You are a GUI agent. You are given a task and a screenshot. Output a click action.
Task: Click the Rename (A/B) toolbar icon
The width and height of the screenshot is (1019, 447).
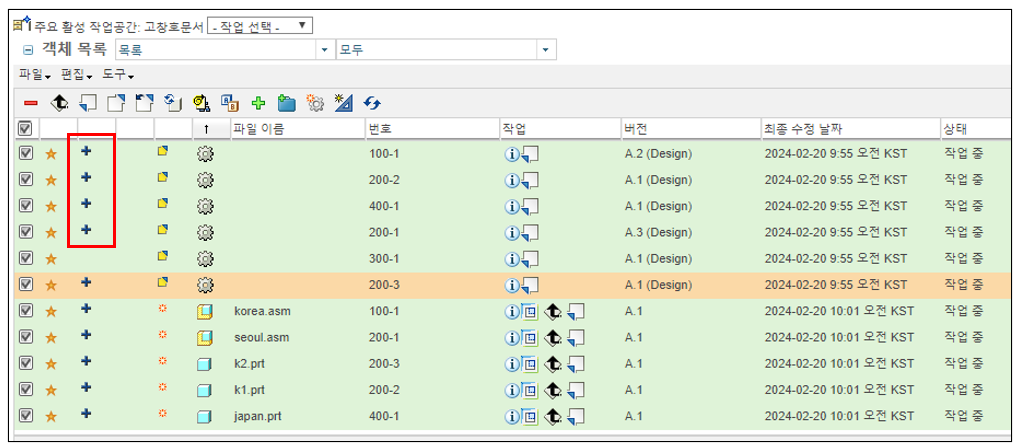click(x=229, y=103)
